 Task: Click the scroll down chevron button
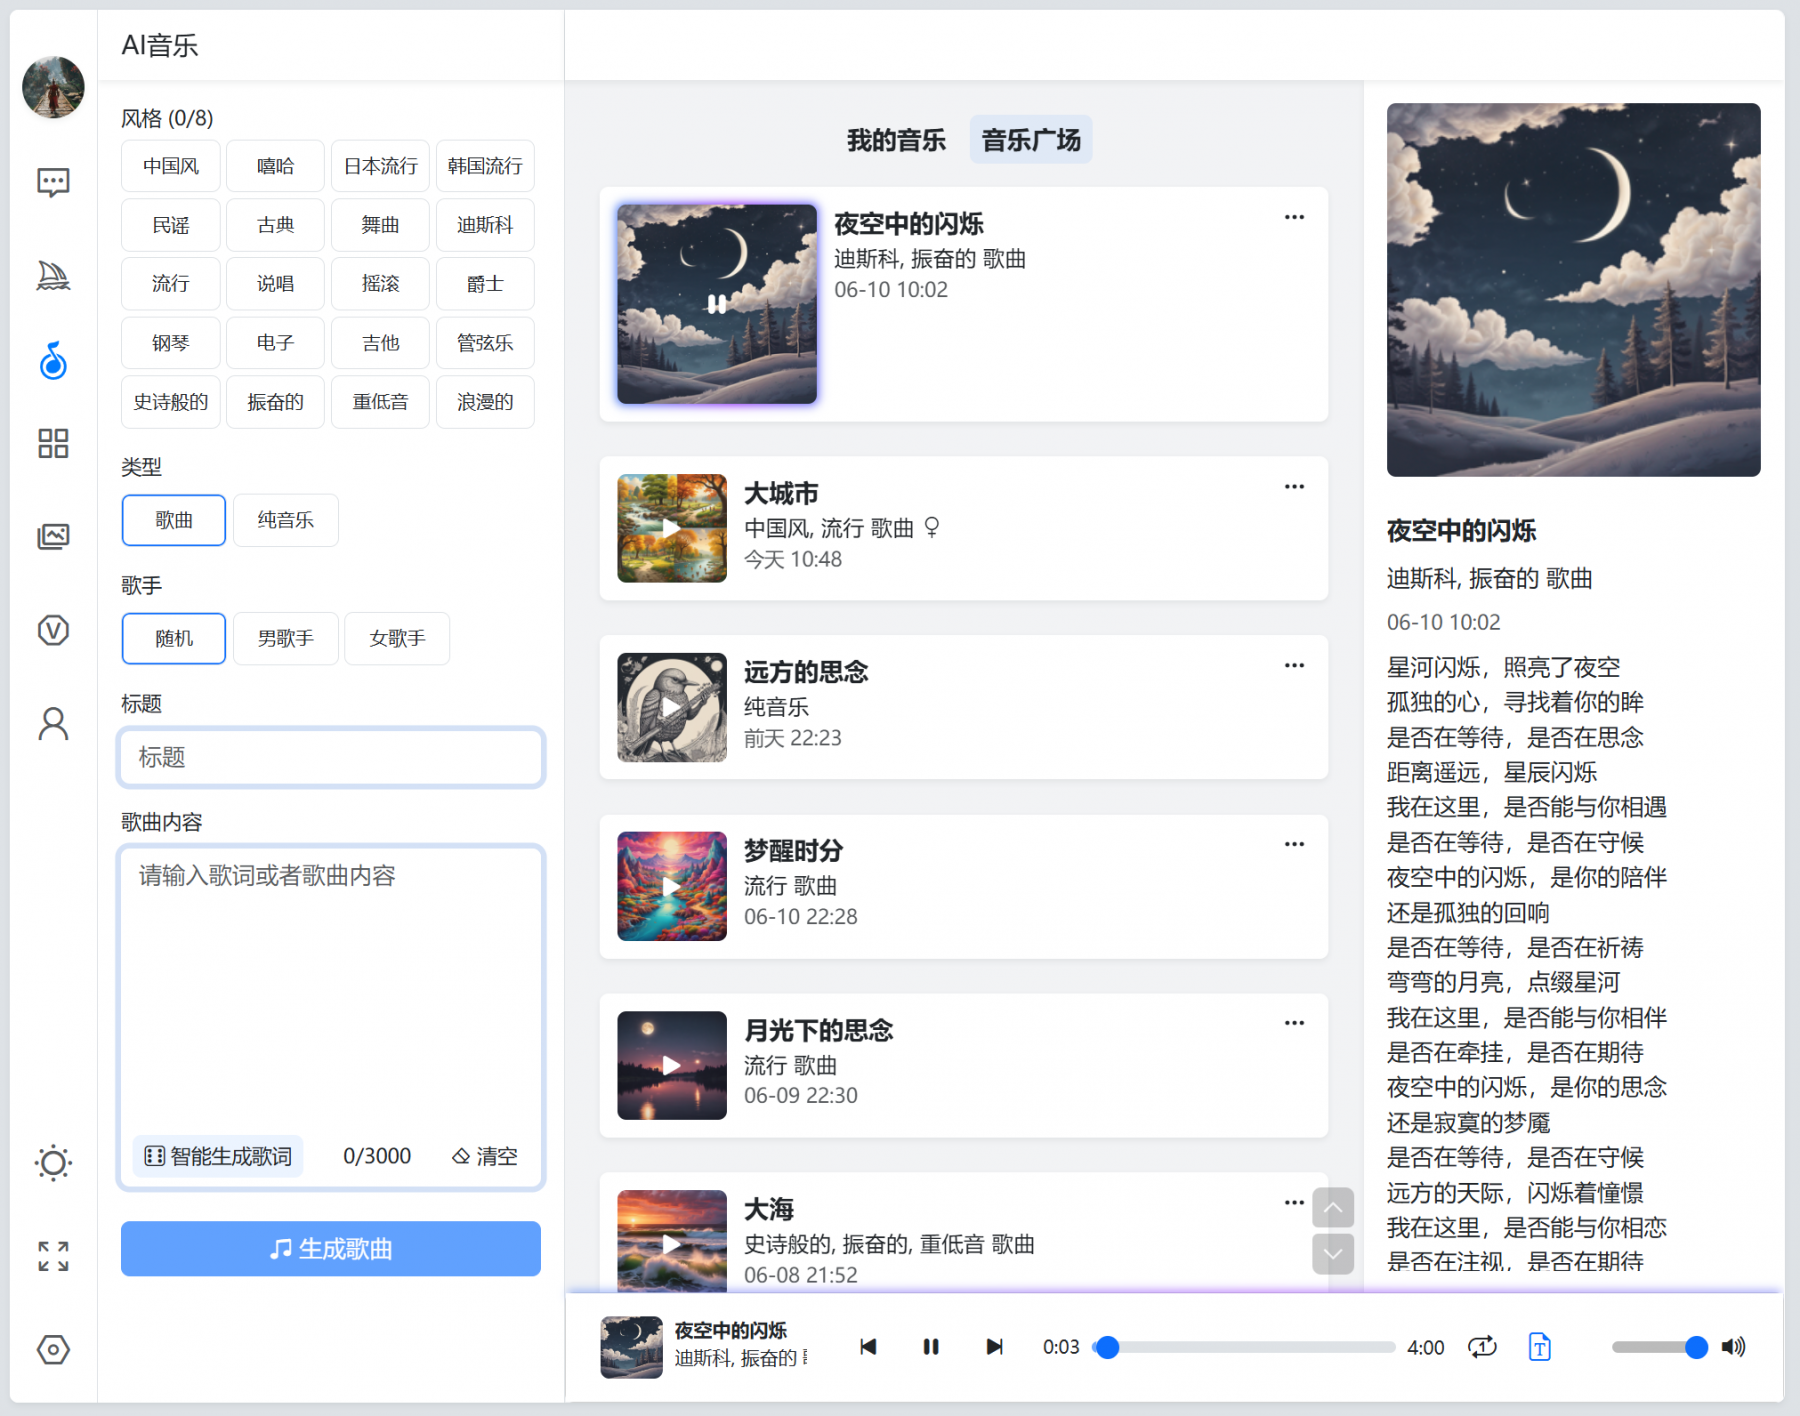click(1333, 1253)
